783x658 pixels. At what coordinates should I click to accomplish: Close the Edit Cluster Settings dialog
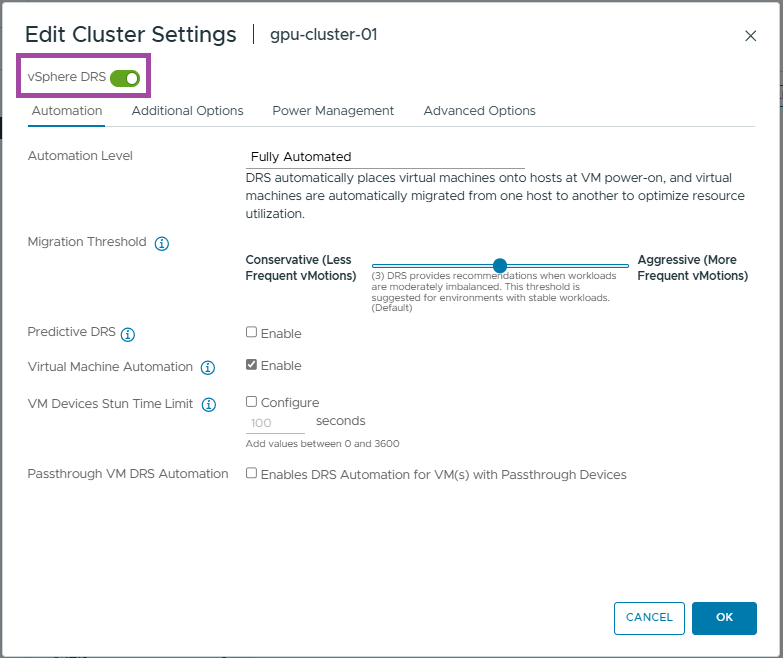click(x=751, y=36)
